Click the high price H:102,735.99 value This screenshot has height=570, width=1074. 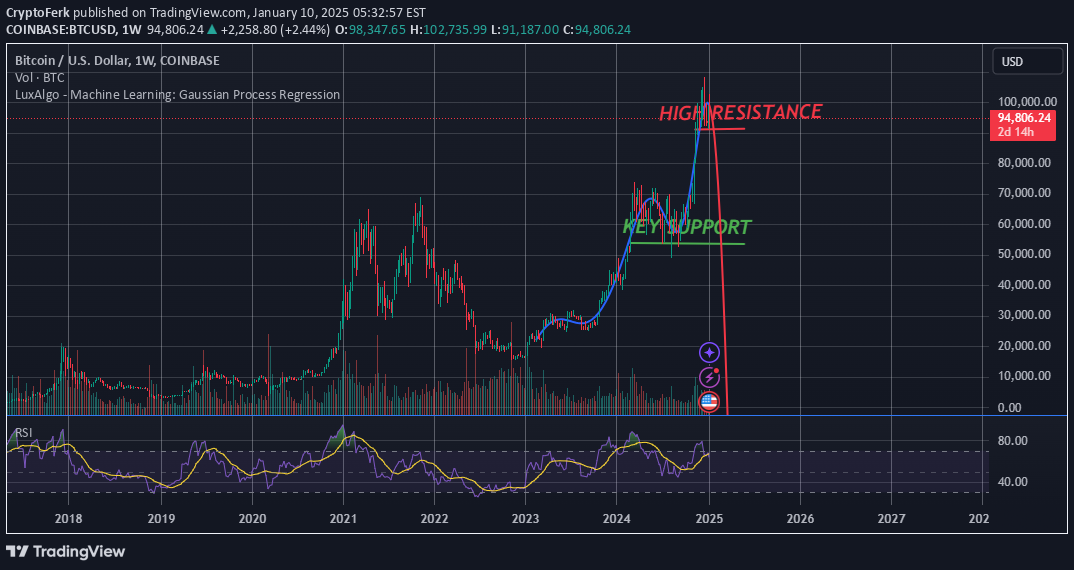click(x=449, y=29)
